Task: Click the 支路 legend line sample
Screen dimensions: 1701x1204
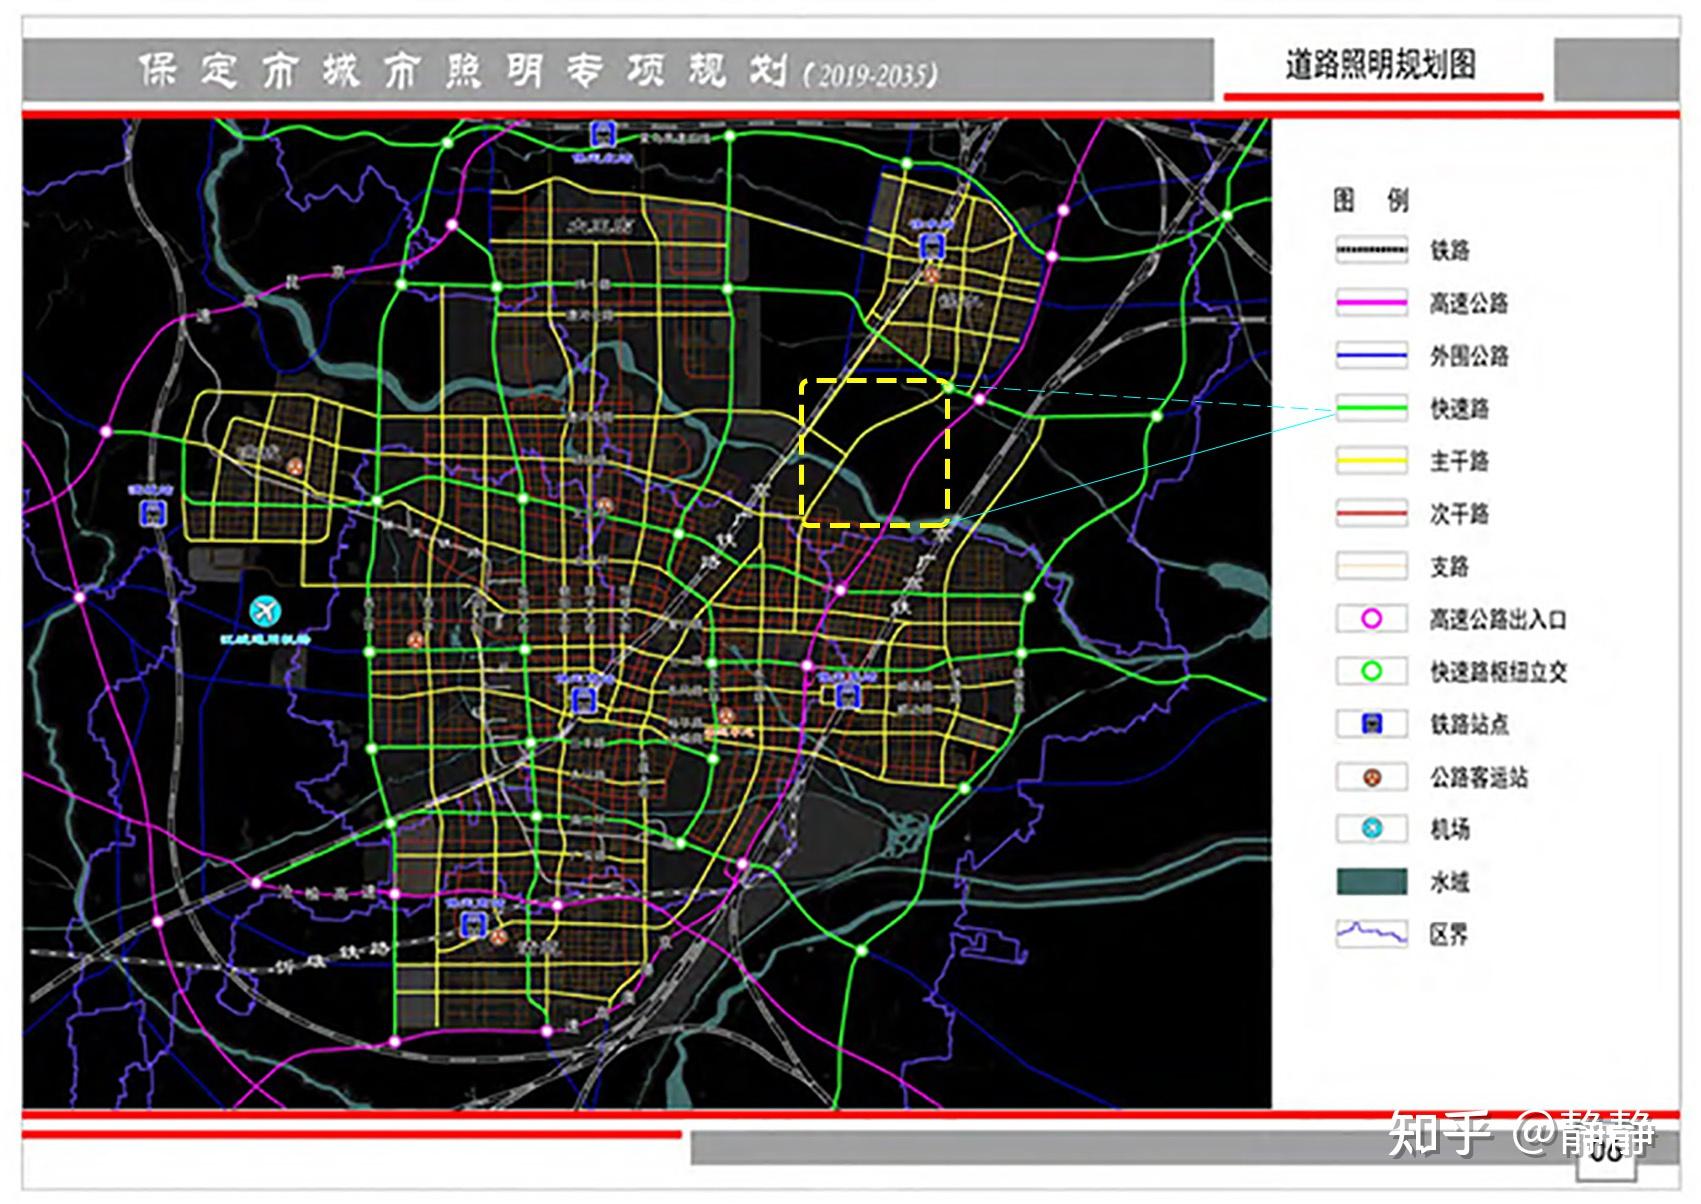Action: pyautogui.click(x=1372, y=567)
